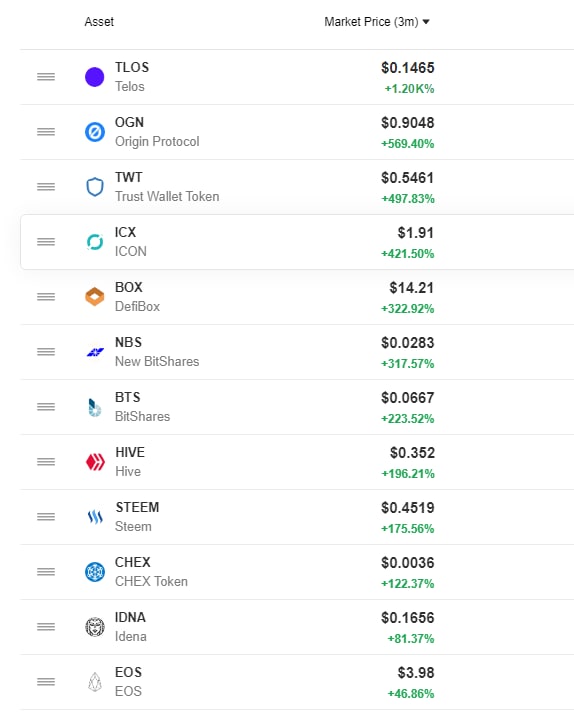Click the Asset column header
Image resolution: width=574 pixels, height=712 pixels.
click(x=99, y=22)
